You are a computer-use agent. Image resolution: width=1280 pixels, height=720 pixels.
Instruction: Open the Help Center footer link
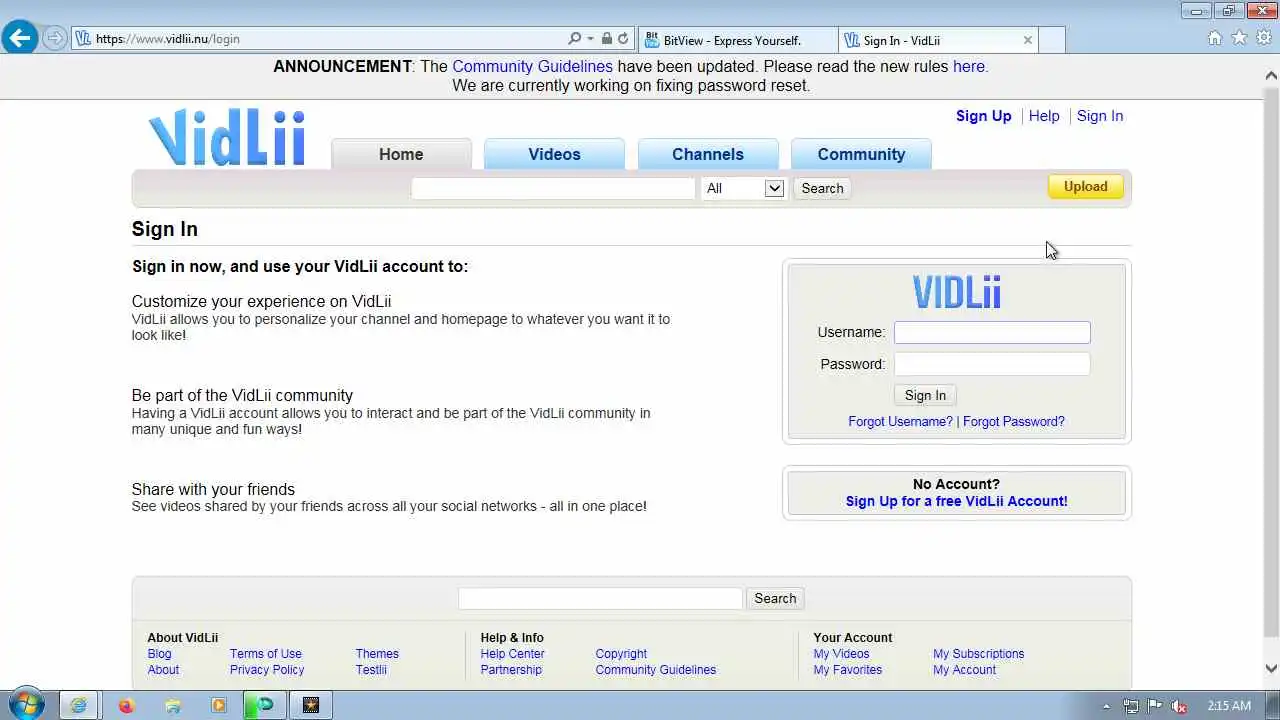click(x=512, y=654)
